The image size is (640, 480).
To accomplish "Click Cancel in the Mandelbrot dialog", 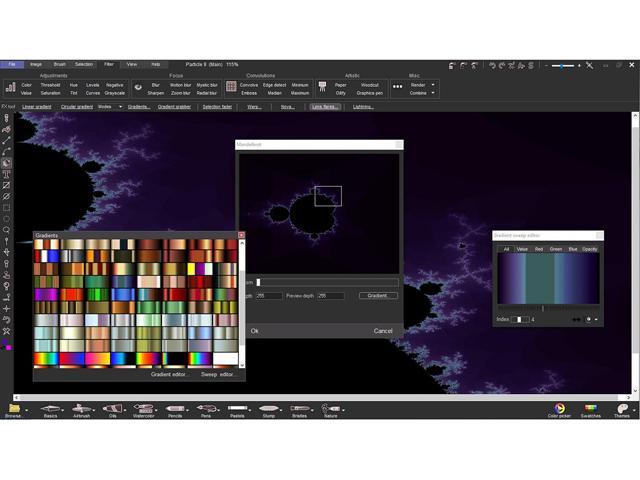I will click(383, 330).
